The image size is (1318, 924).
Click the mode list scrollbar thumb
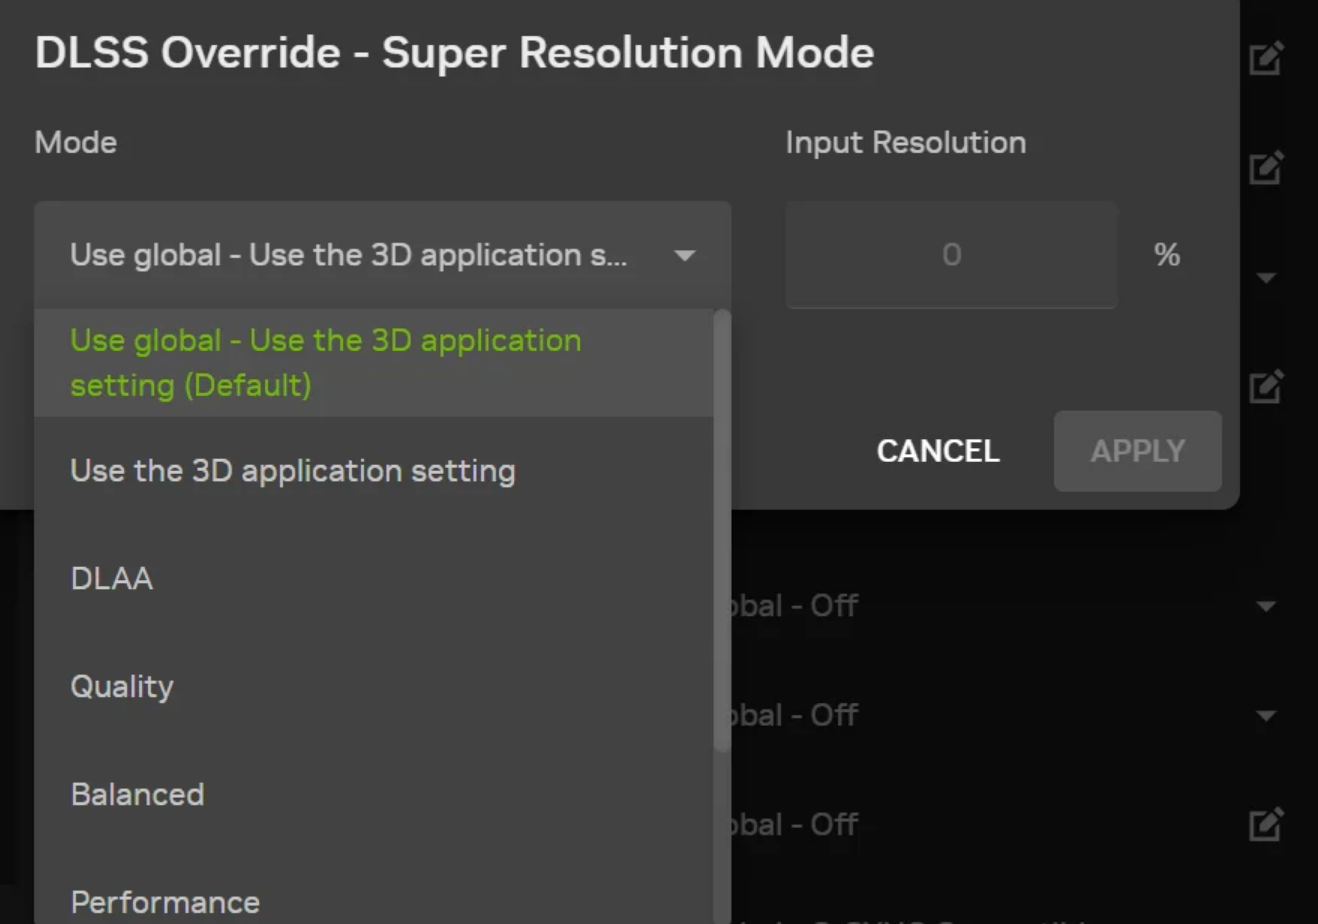722,530
